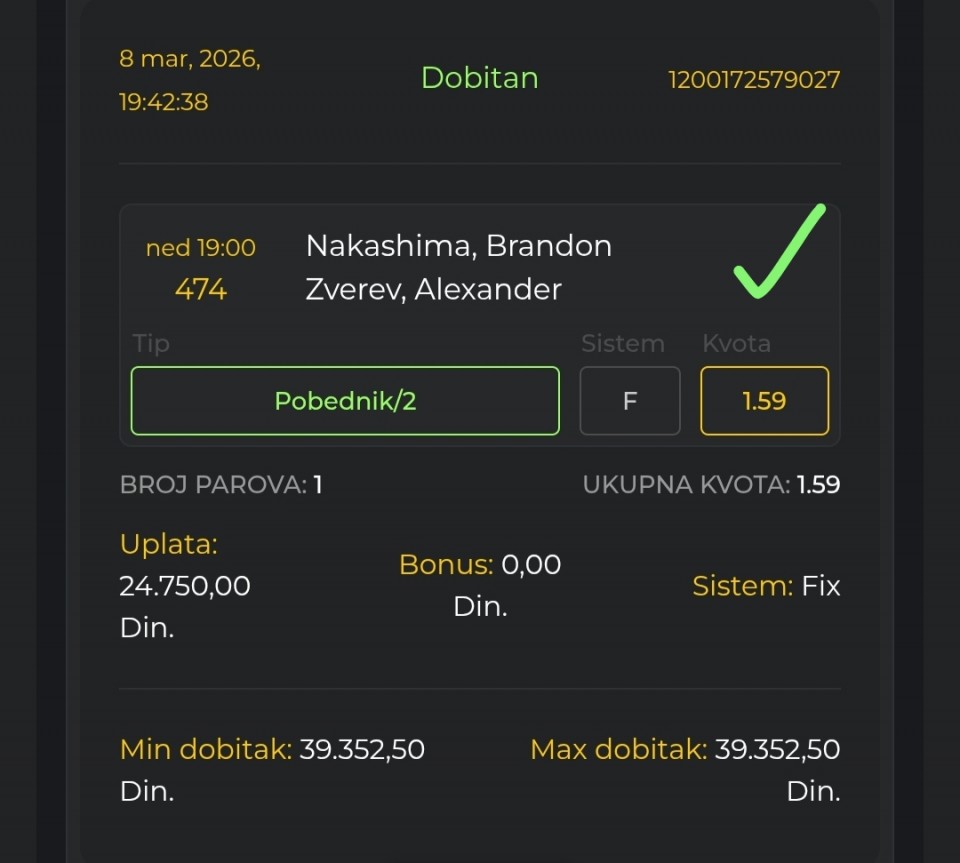The width and height of the screenshot is (960, 863).
Task: Tap the BROJ PAROVA count
Action: point(221,485)
